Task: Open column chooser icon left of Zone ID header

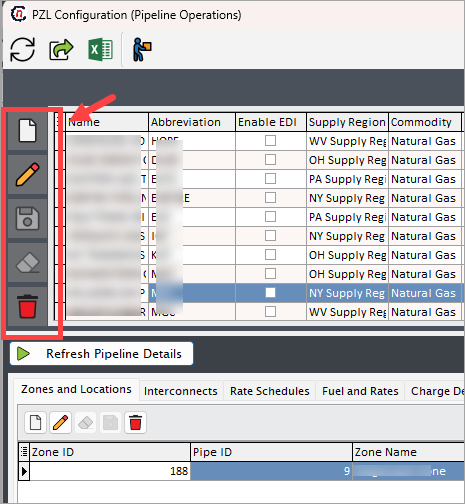Action: pos(24,452)
